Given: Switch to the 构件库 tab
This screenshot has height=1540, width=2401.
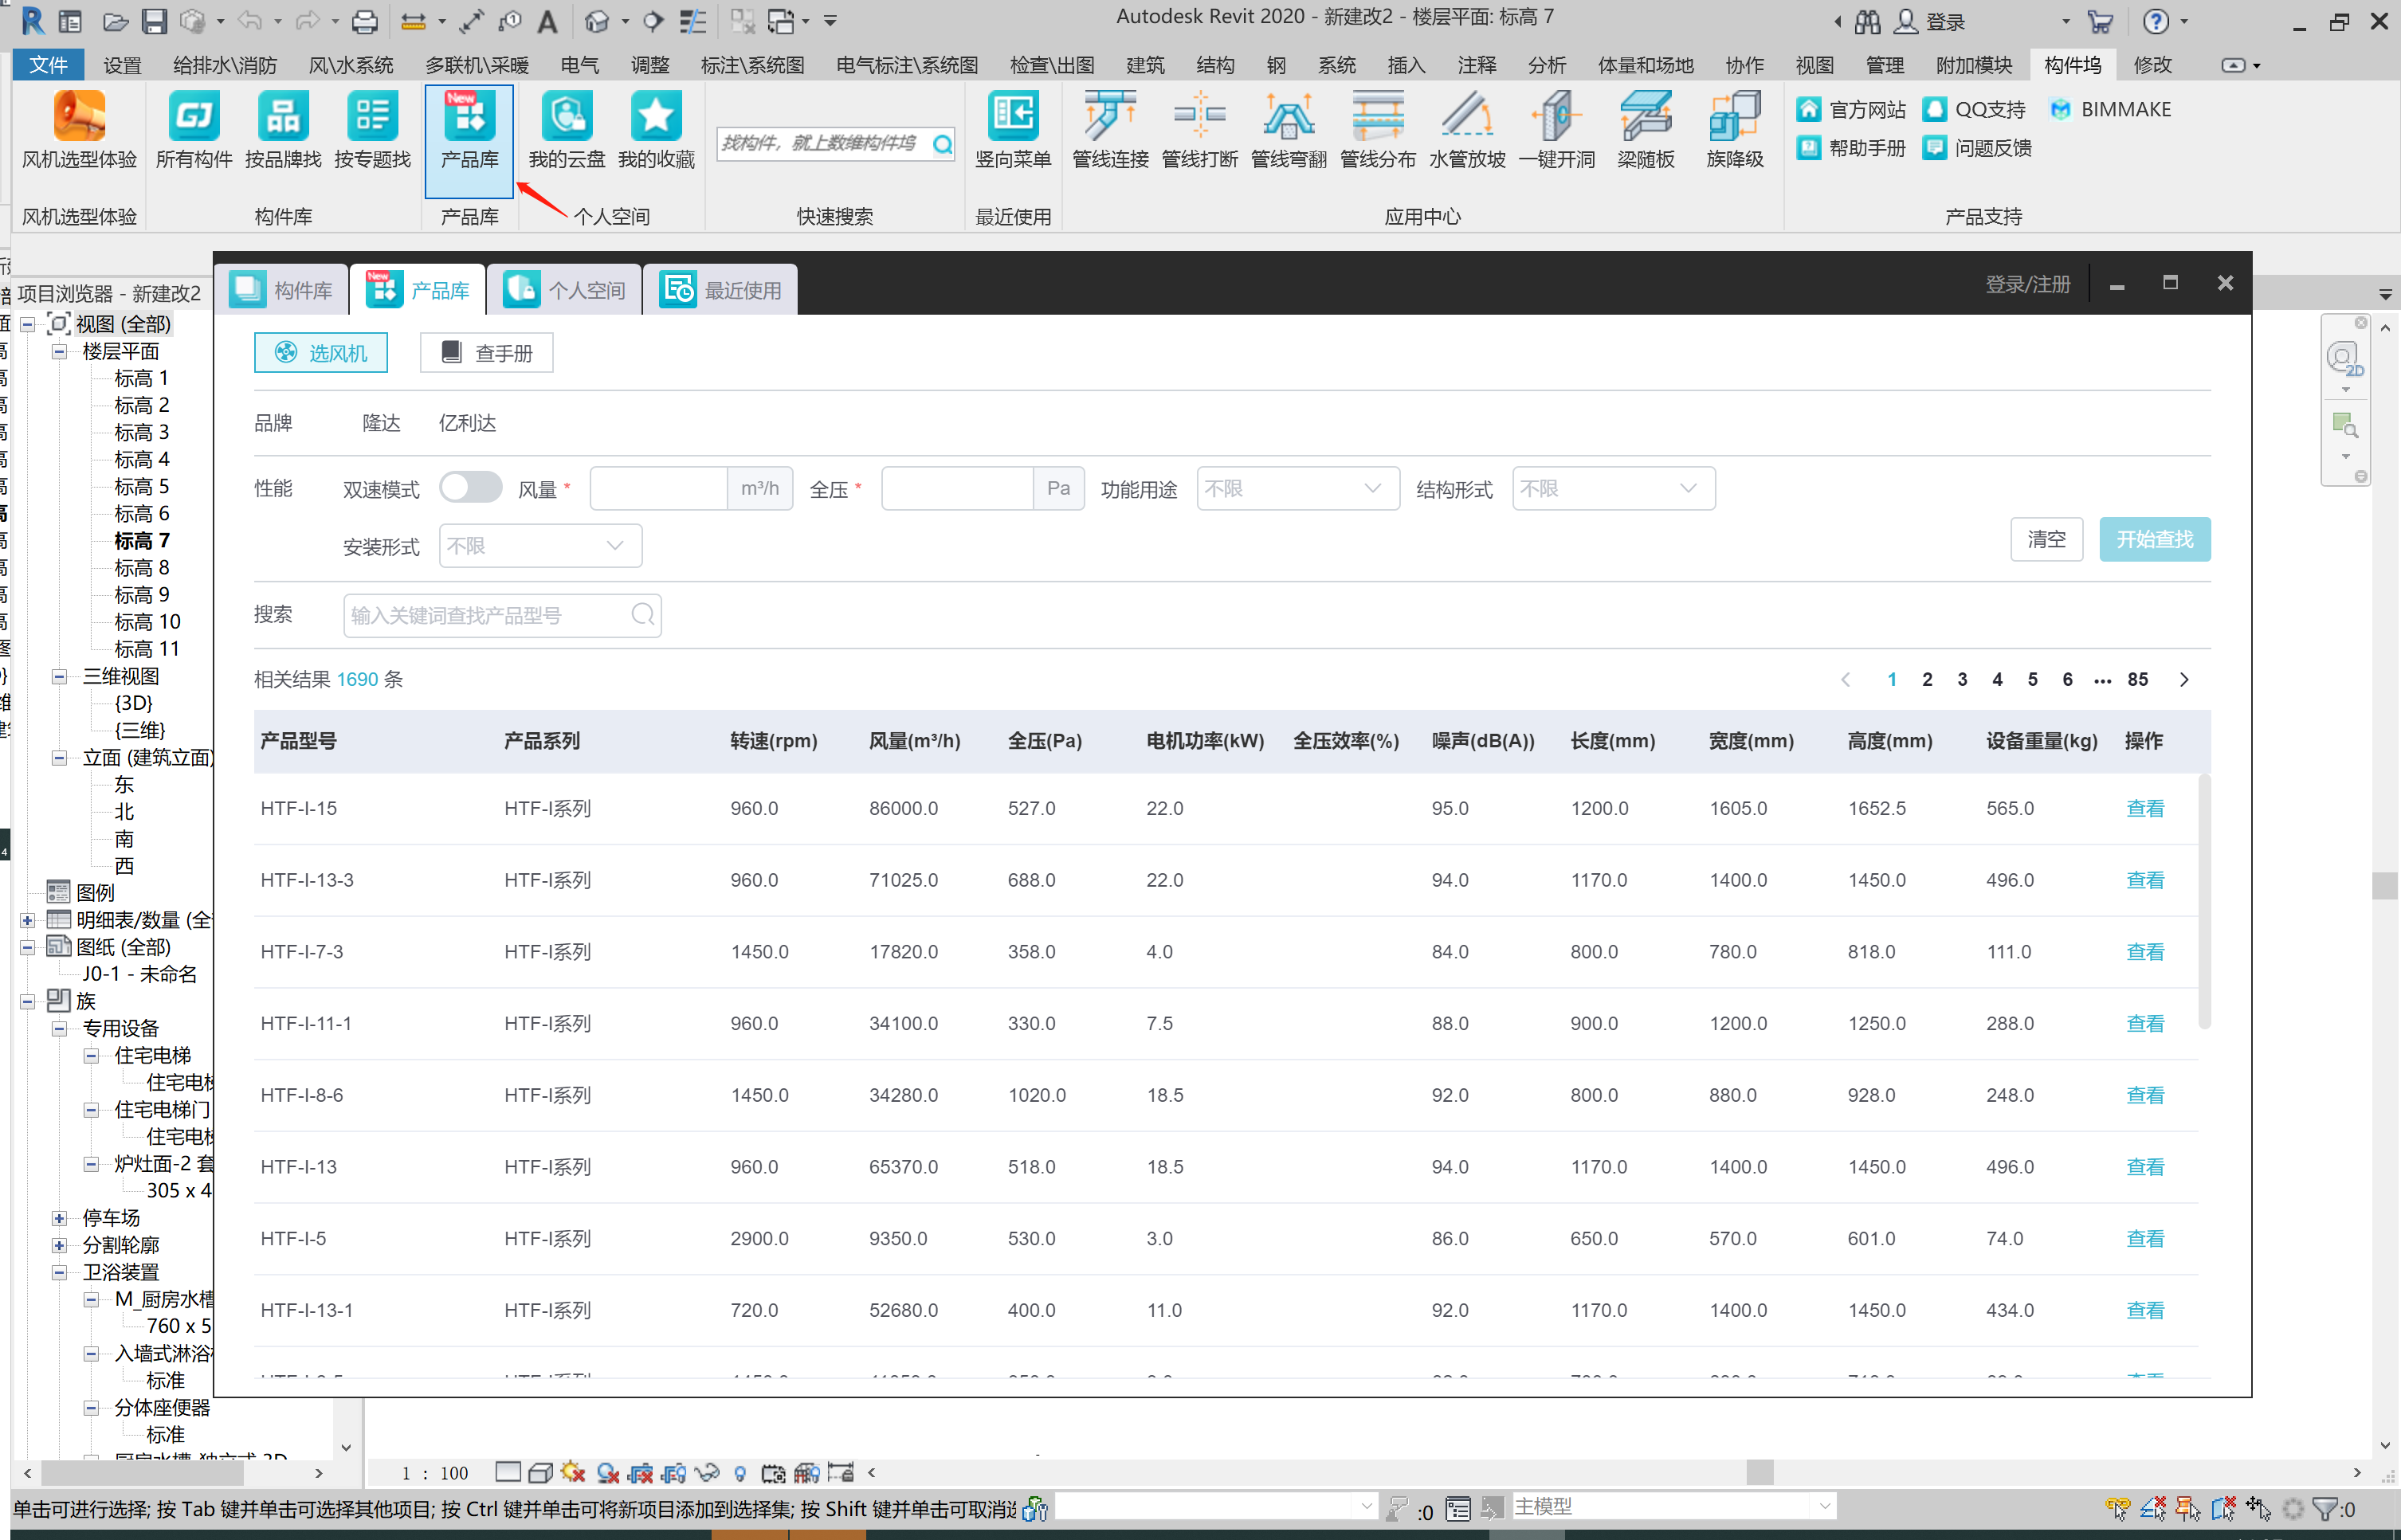Looking at the screenshot, I should (282, 290).
